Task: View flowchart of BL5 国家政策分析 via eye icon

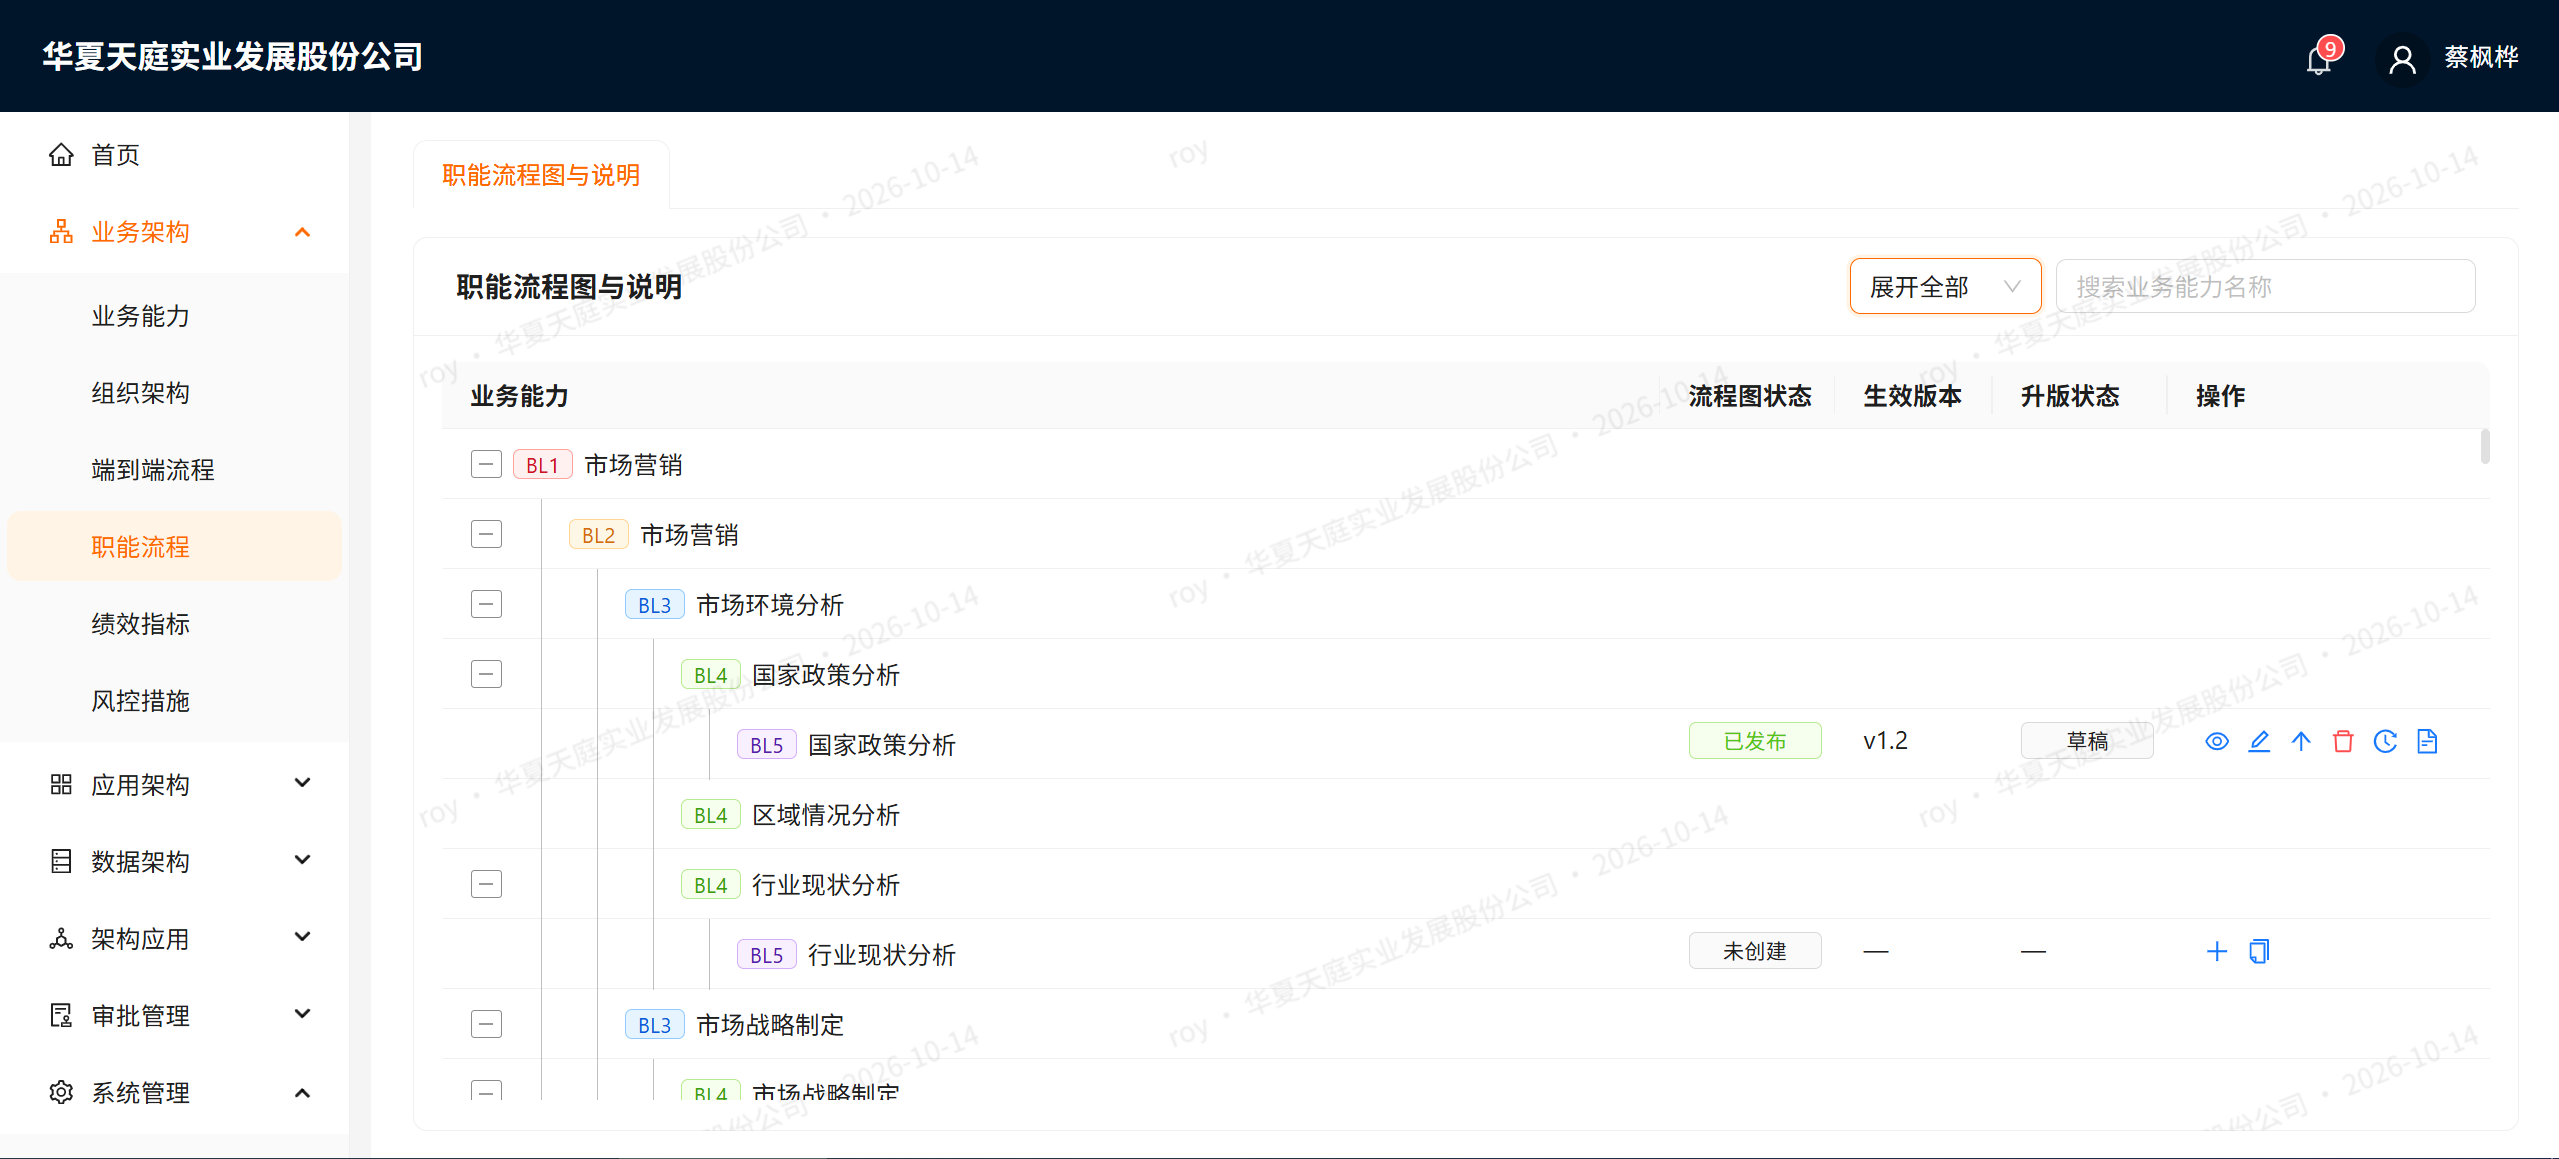Action: pyautogui.click(x=2217, y=741)
